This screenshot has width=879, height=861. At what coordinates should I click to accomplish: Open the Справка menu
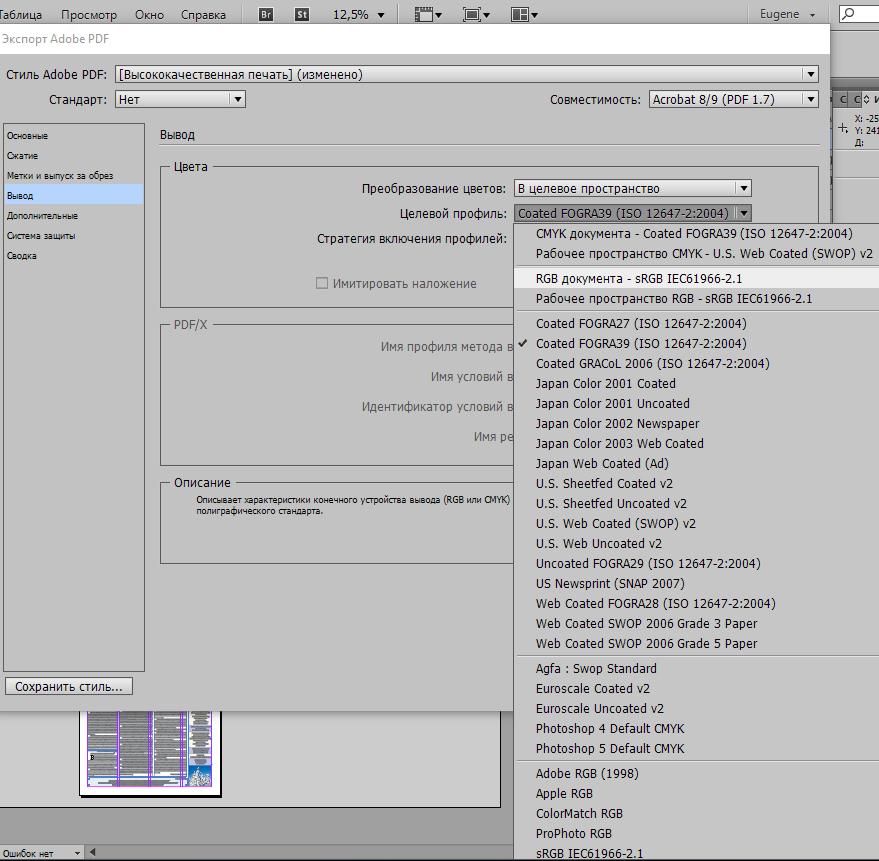click(x=203, y=15)
